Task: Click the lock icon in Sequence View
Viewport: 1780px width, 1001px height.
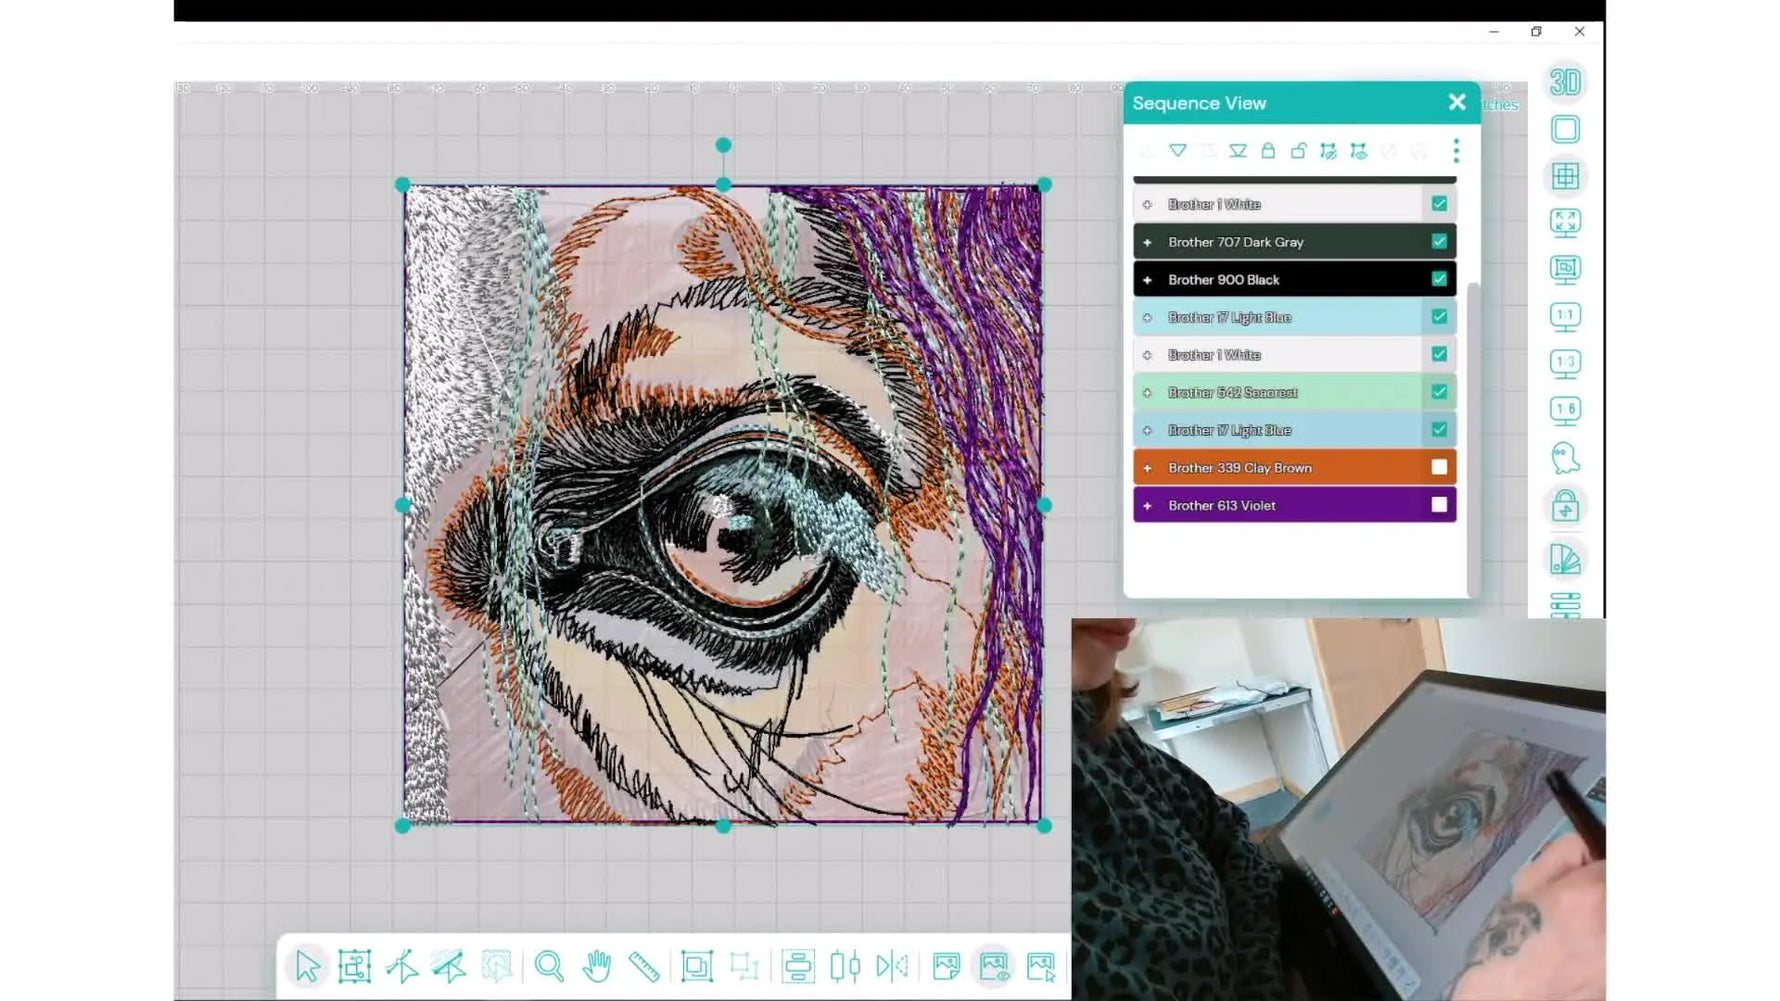Action: 1268,151
